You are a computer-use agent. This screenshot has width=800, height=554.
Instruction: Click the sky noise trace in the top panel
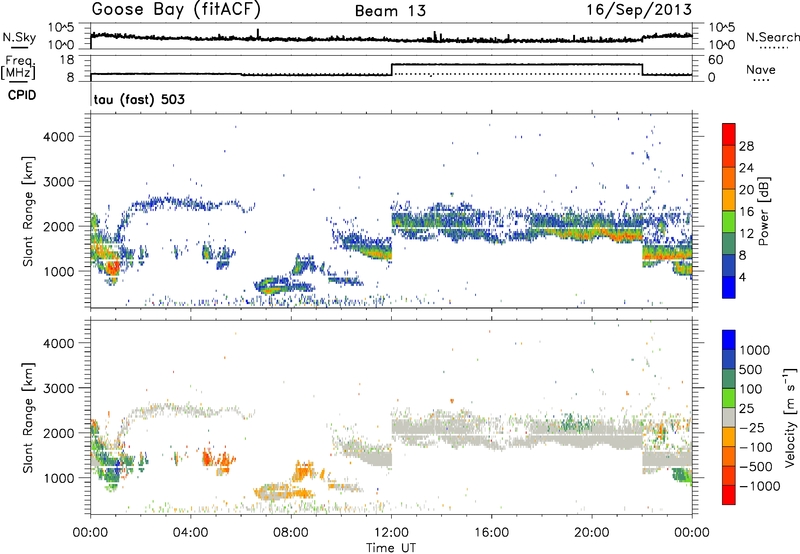pos(391,38)
